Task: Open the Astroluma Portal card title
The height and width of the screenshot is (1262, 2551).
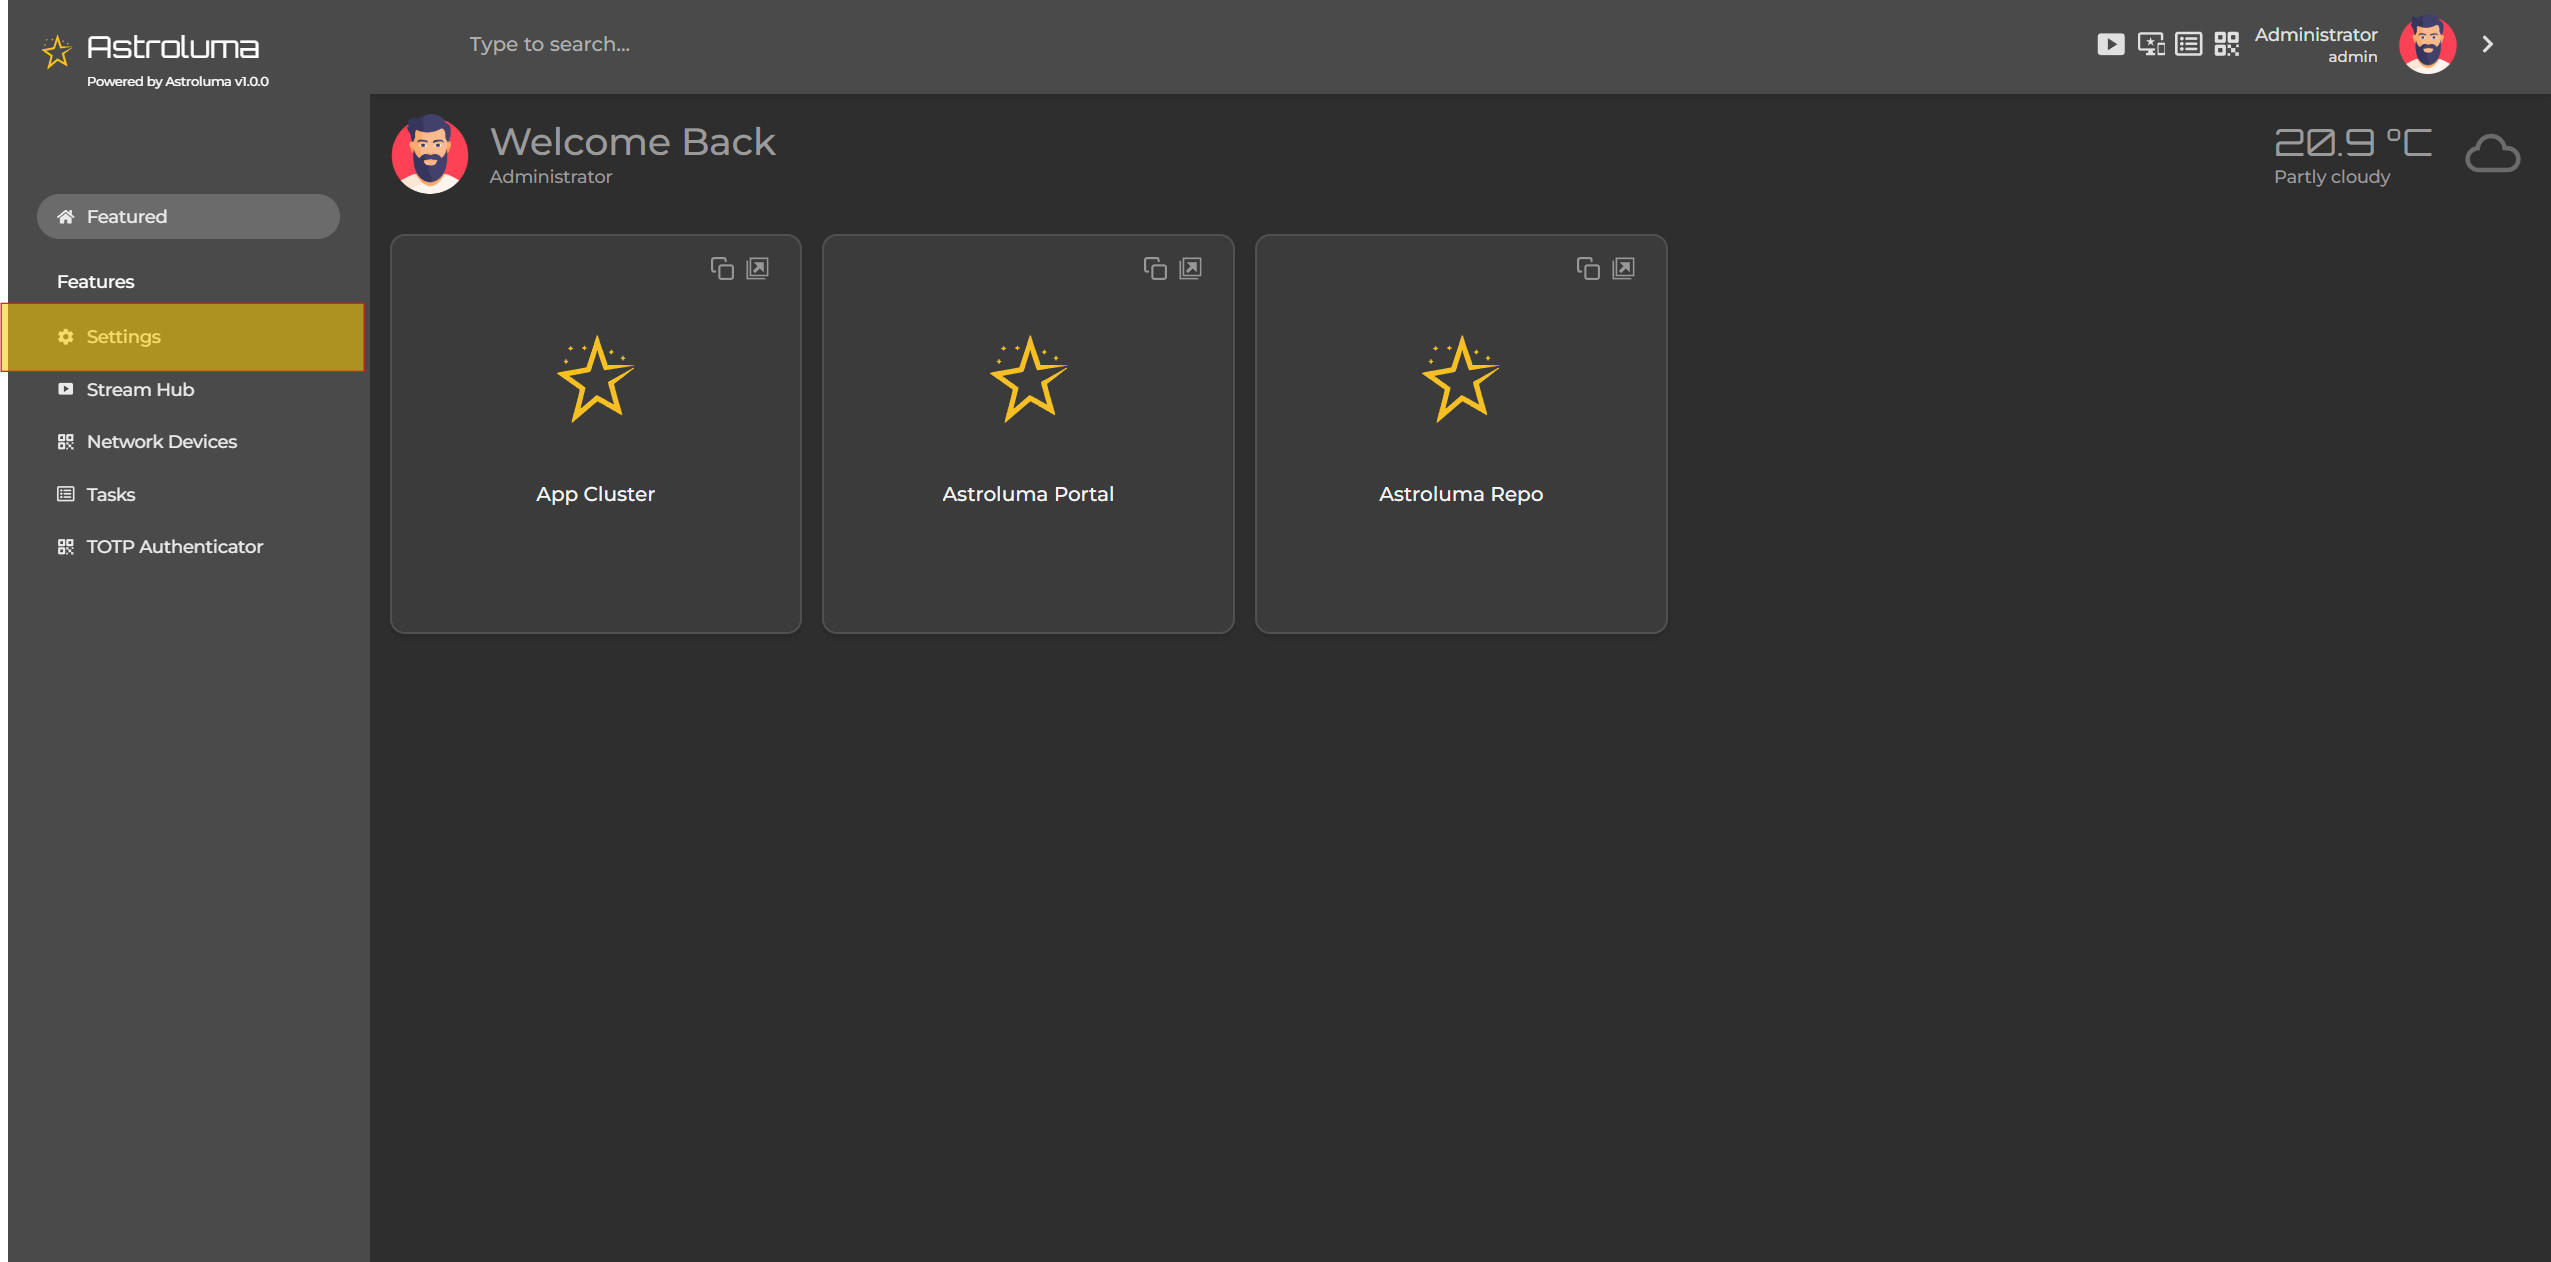Action: click(1028, 494)
